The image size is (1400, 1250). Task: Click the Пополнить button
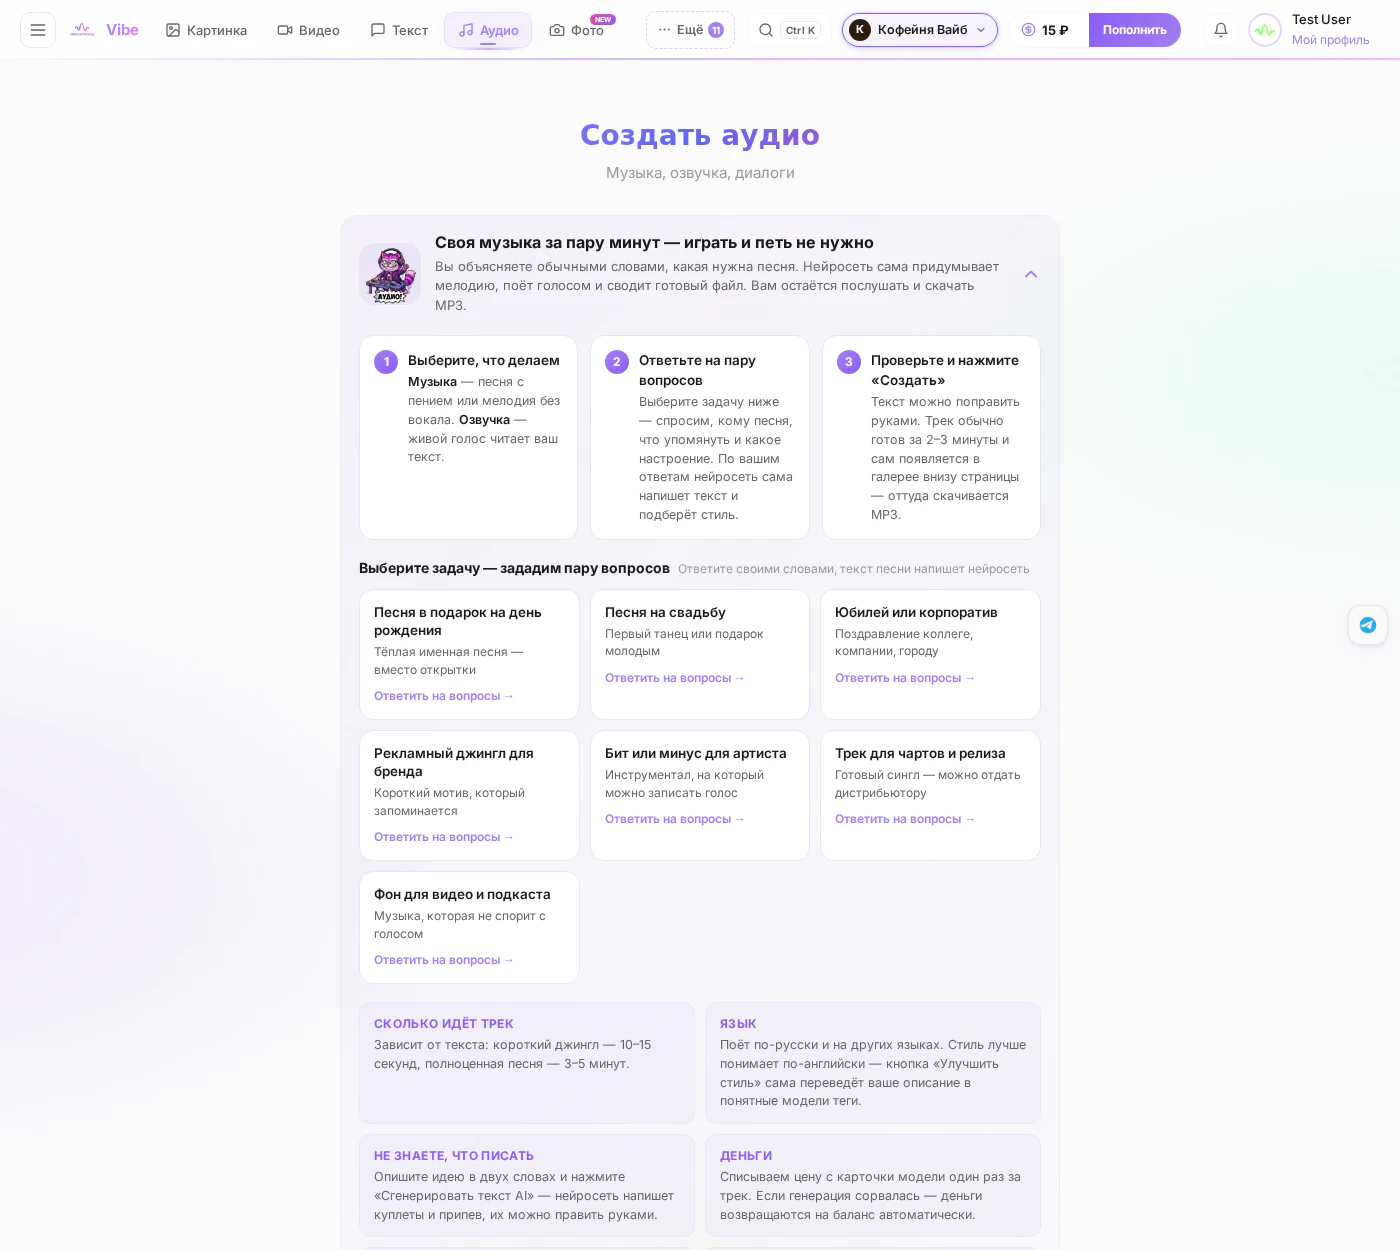1134,30
